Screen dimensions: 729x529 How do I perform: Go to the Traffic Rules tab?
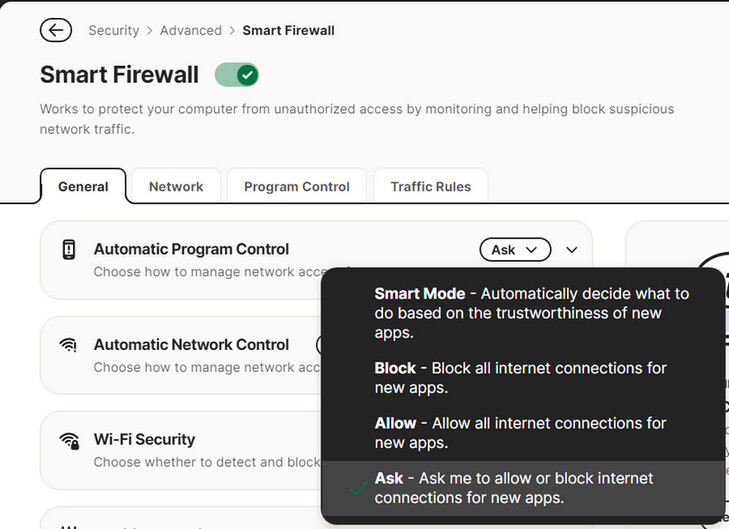coord(431,186)
